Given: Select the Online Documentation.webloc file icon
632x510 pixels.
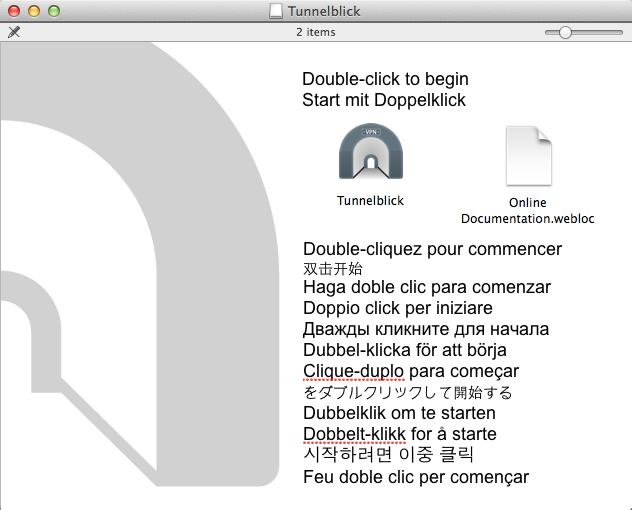Looking at the screenshot, I should click(528, 156).
